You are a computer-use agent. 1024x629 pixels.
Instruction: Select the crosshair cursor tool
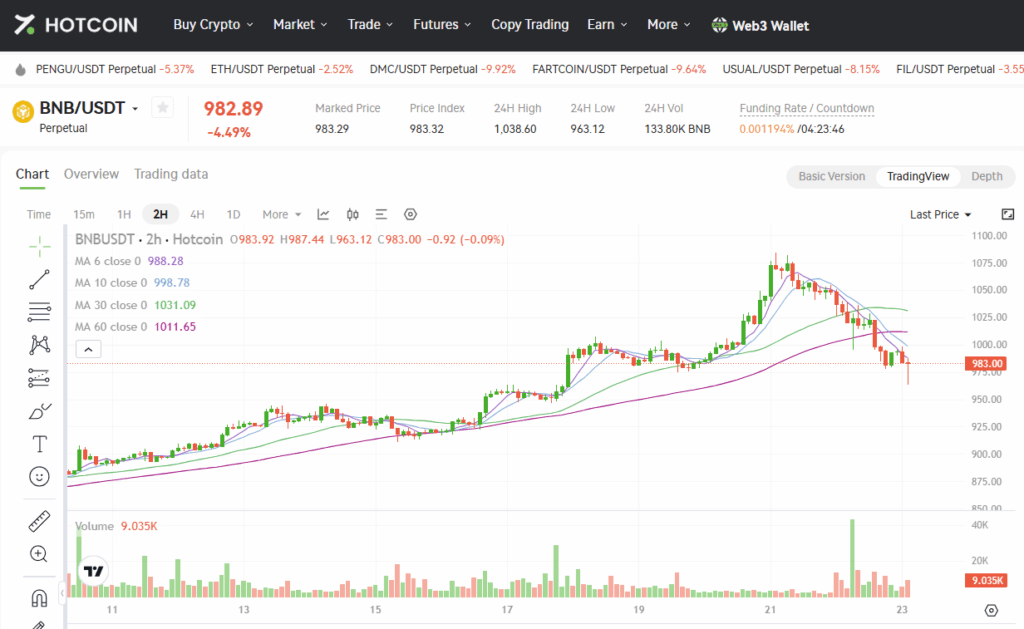39,245
